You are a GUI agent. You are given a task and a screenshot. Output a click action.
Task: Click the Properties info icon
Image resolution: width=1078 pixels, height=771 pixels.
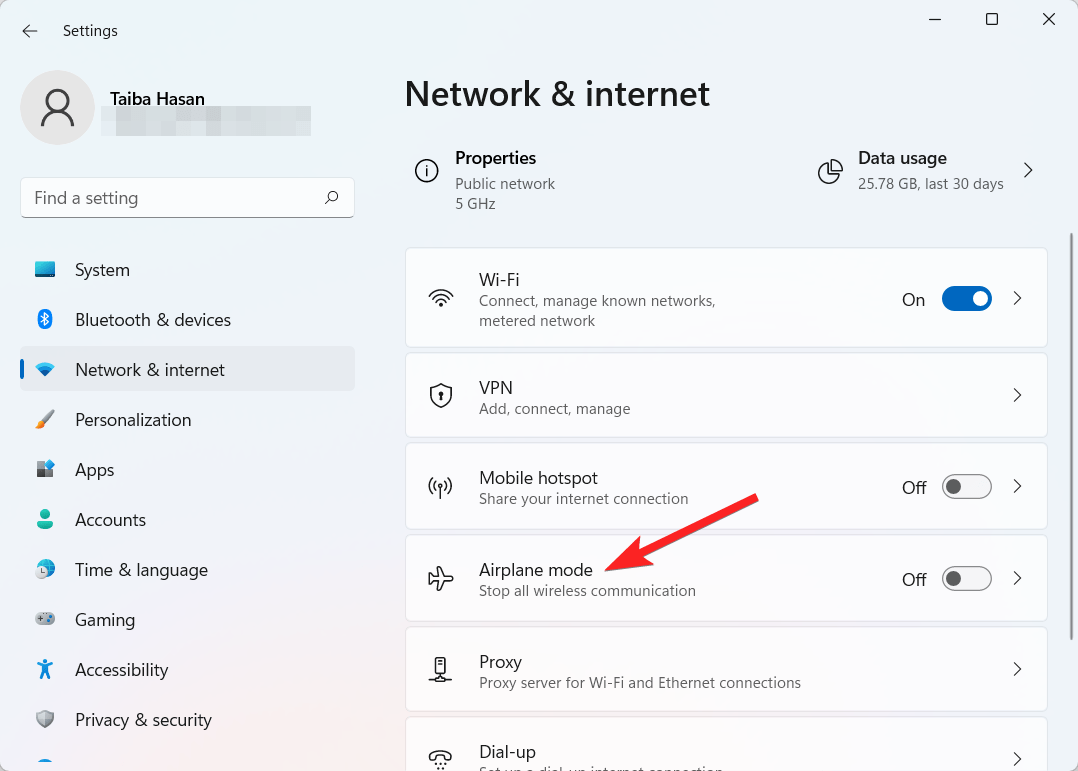(427, 171)
